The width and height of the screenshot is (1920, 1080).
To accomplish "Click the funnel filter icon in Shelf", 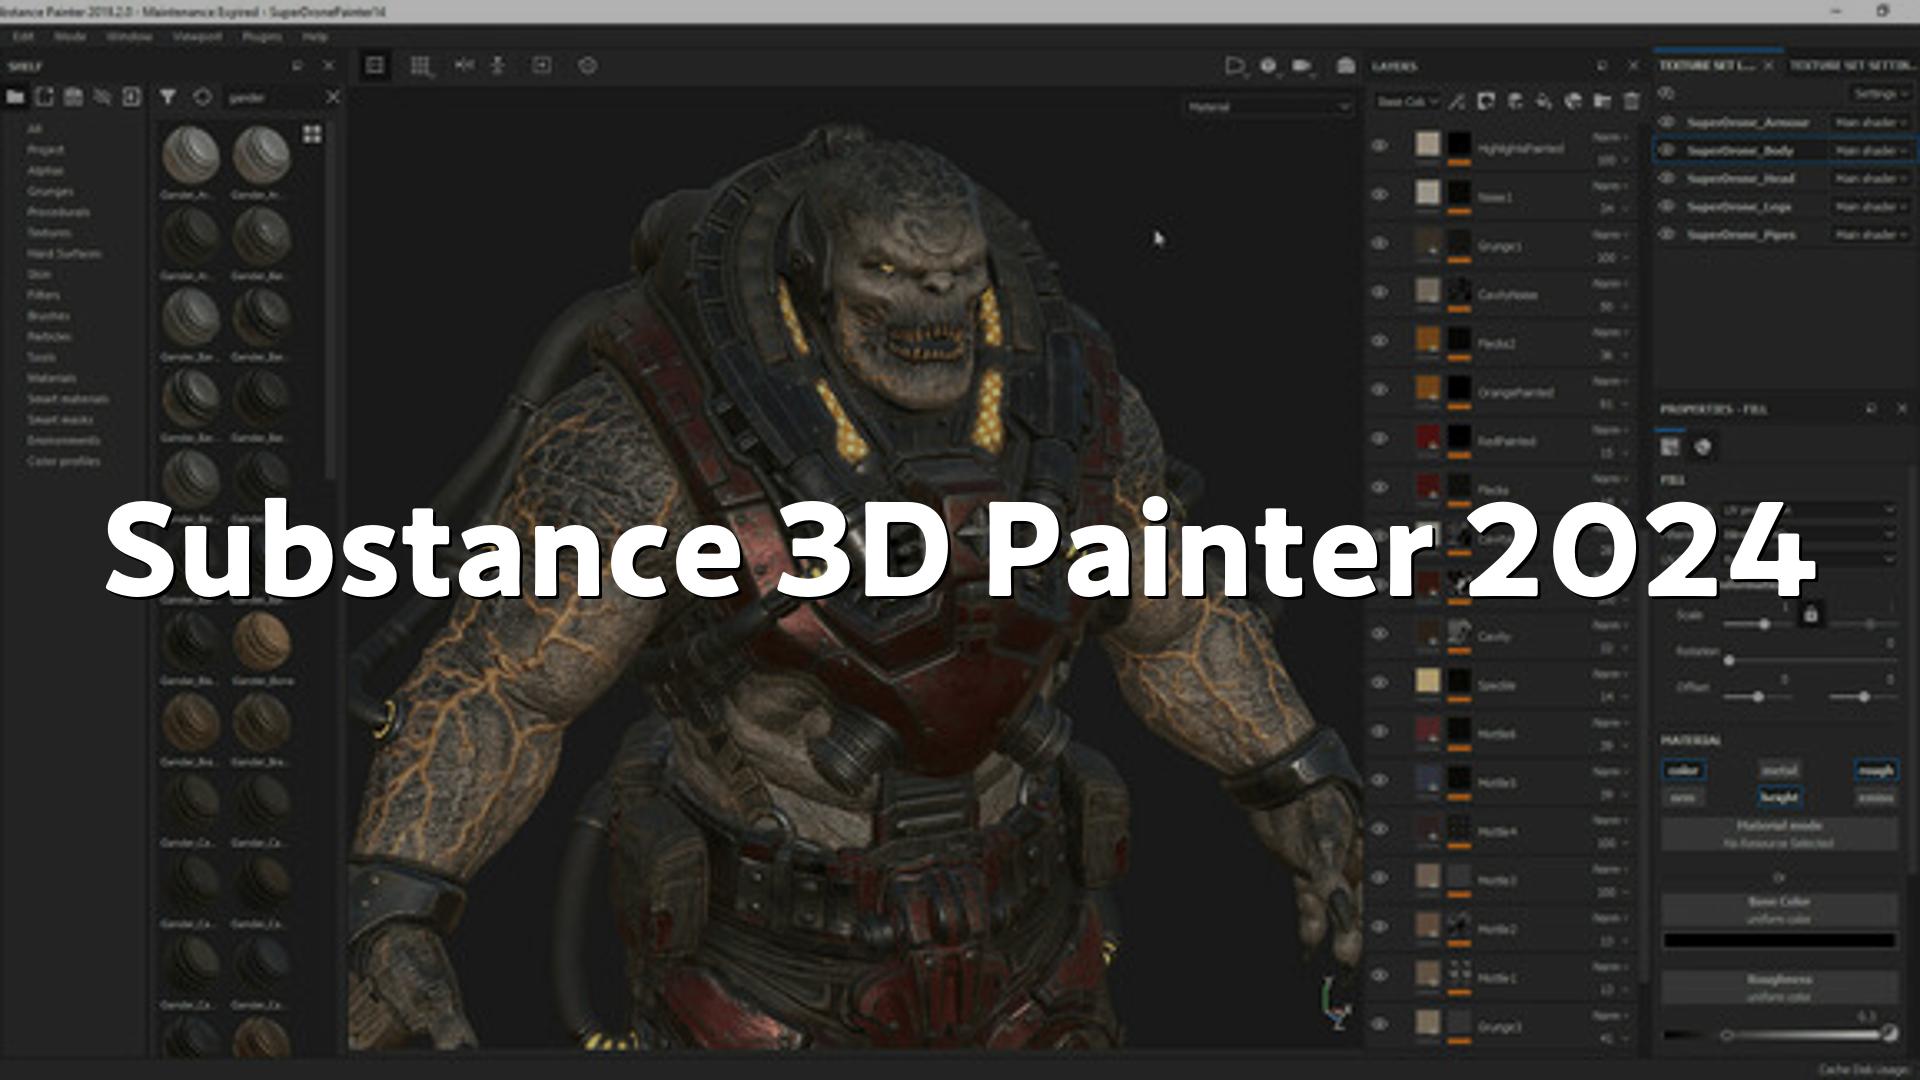I will (168, 97).
